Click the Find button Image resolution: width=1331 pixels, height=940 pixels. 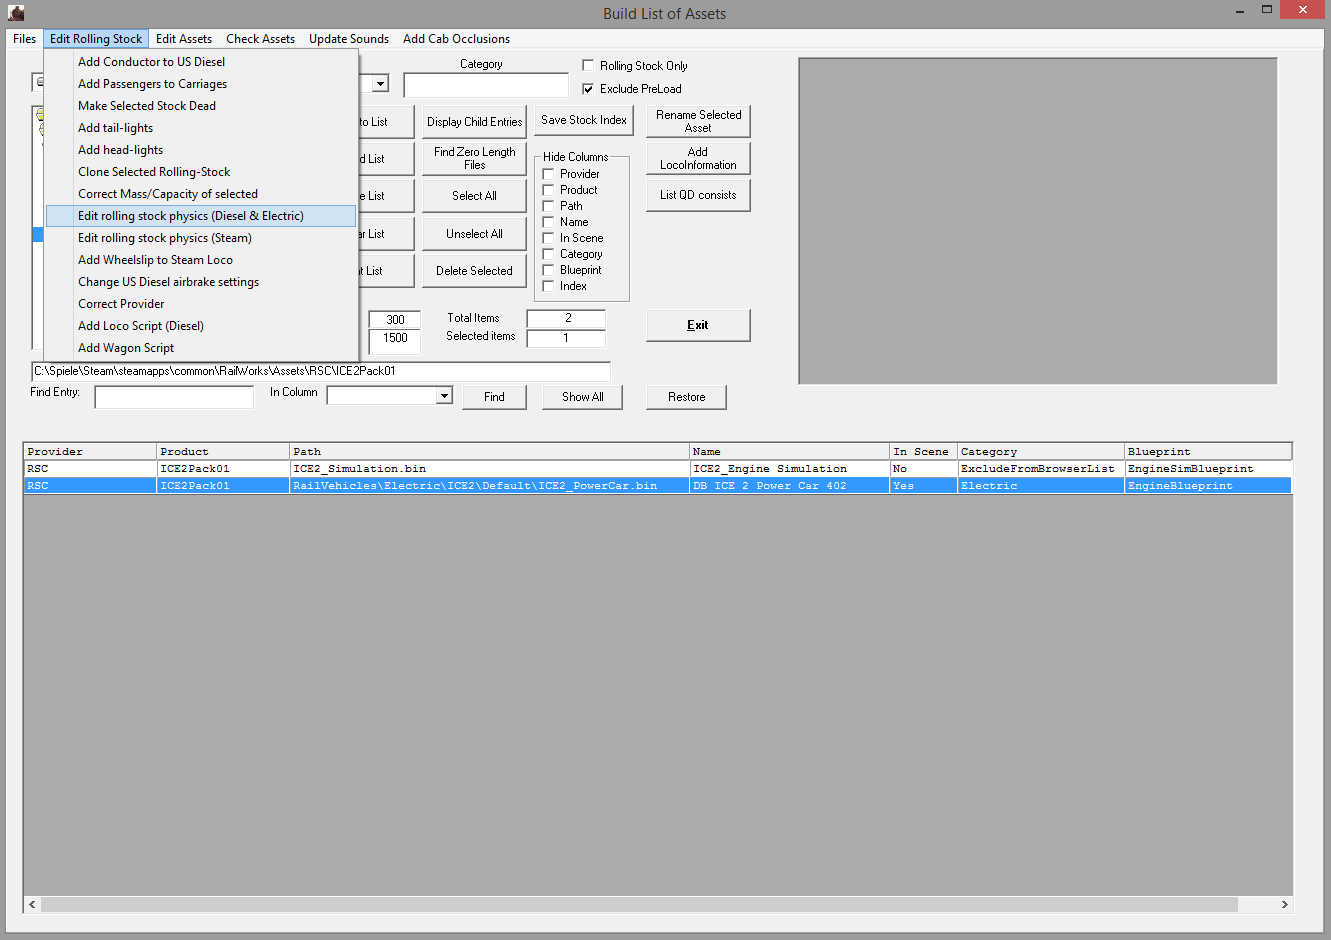click(x=494, y=397)
